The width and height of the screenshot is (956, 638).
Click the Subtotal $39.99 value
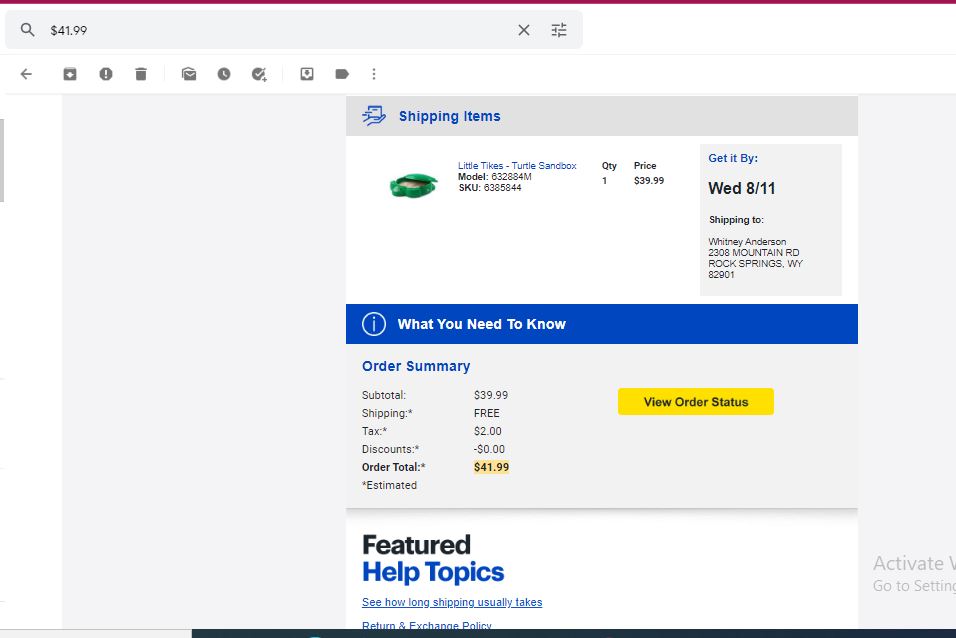click(x=491, y=395)
